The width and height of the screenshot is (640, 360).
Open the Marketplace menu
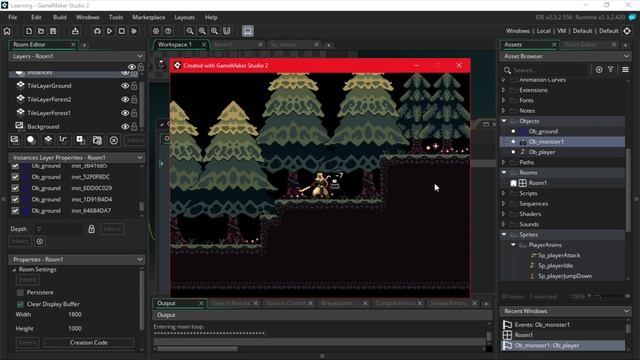(149, 17)
